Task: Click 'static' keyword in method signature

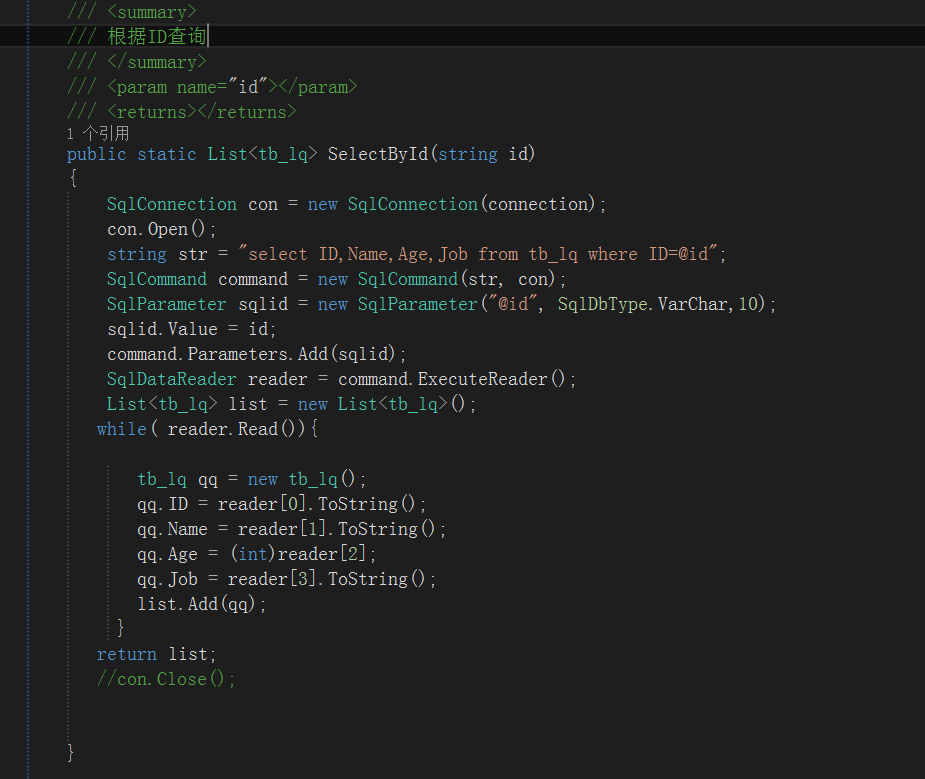Action: pos(166,155)
